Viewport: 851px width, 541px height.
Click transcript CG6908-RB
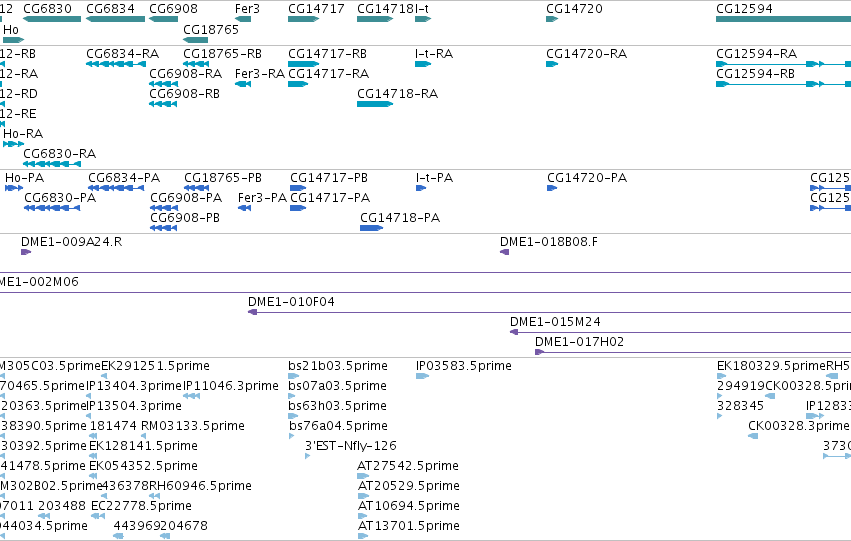pyautogui.click(x=163, y=104)
